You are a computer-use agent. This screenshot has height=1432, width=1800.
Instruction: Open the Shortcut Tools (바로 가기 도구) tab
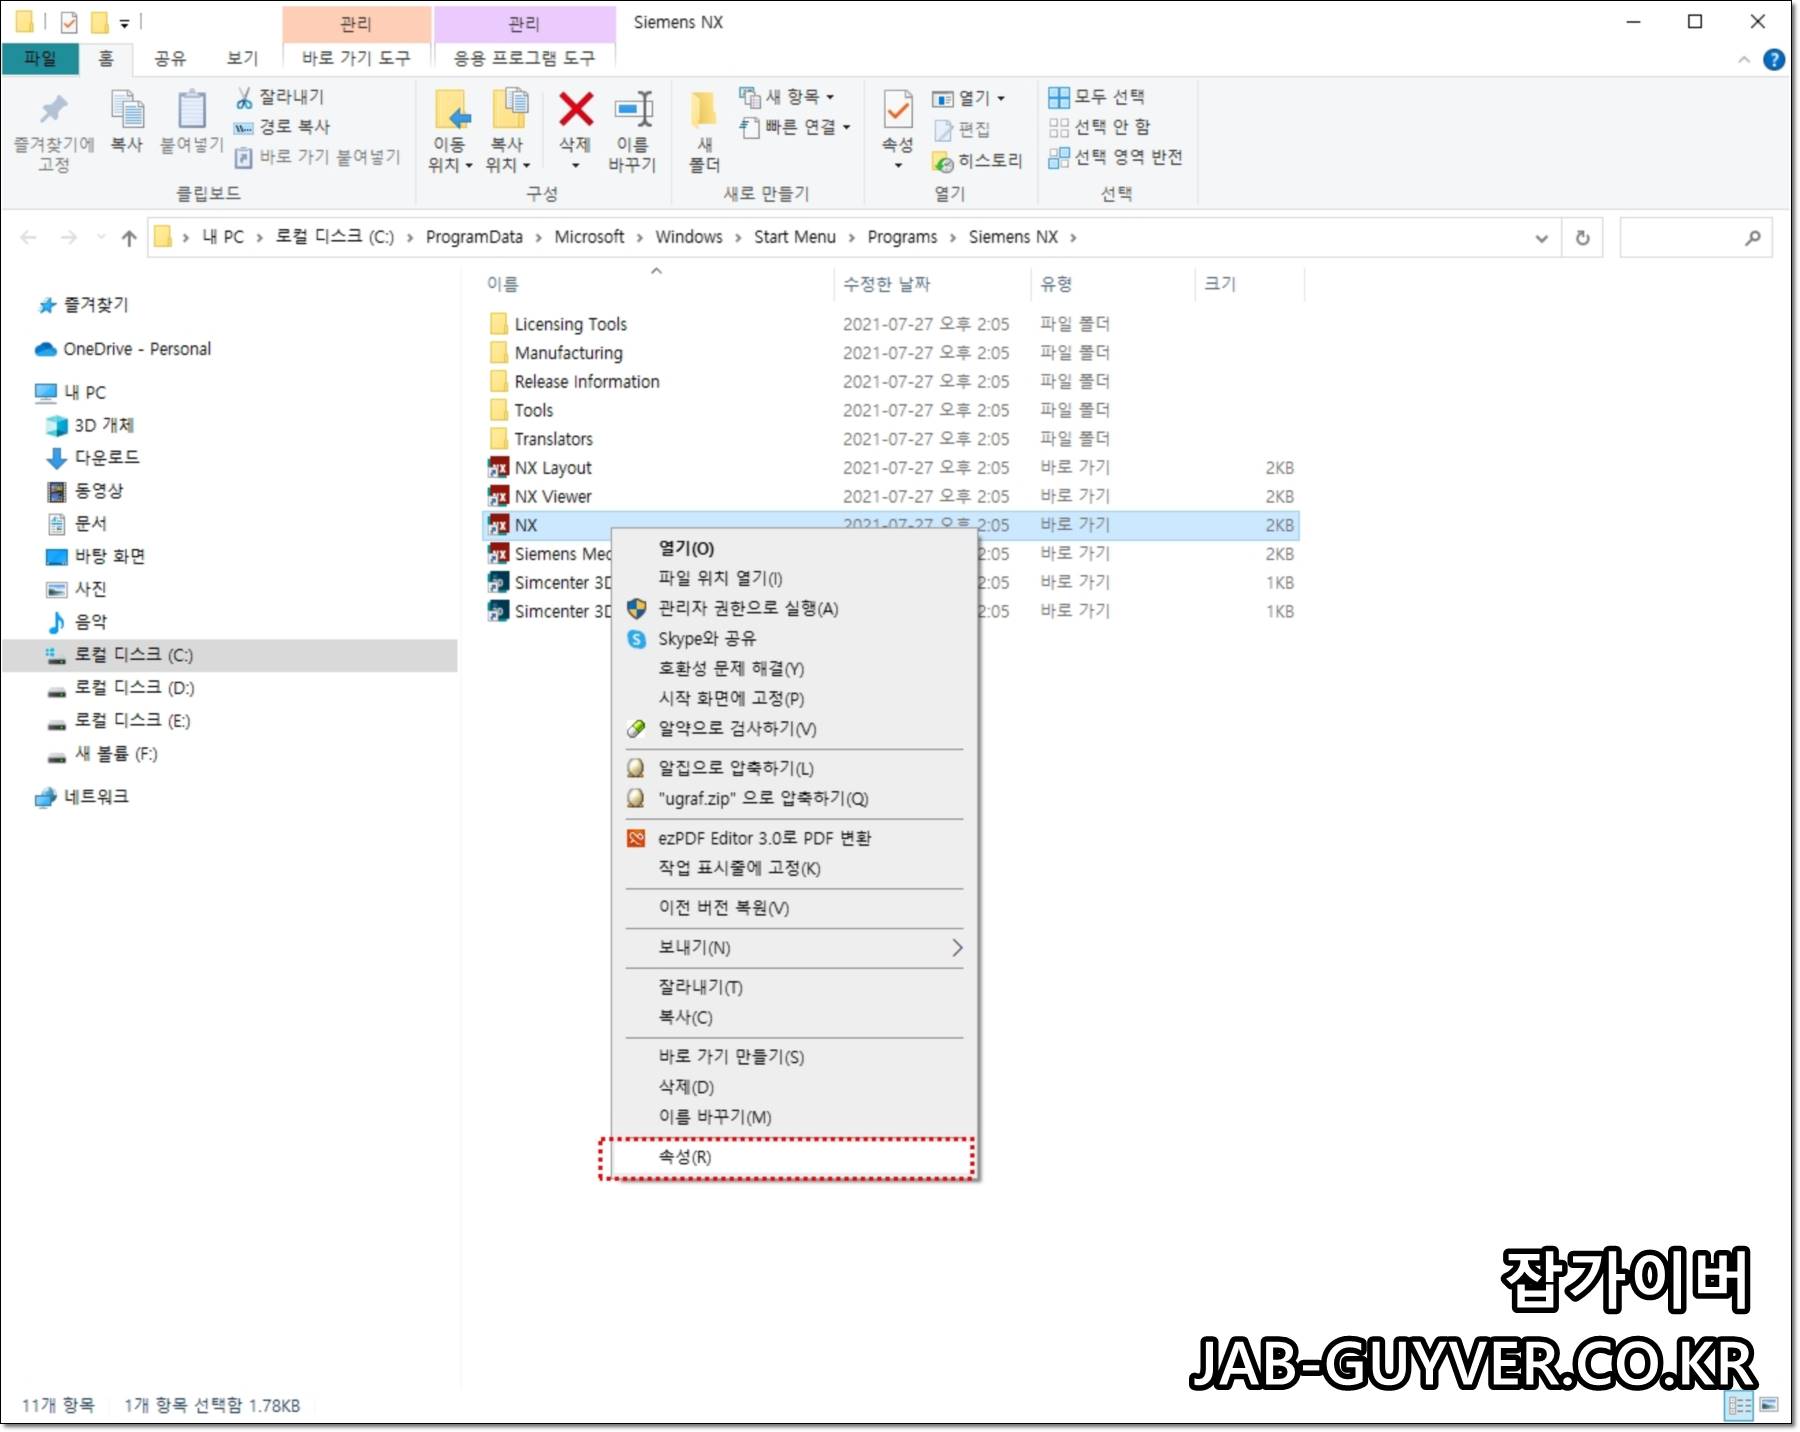point(356,58)
